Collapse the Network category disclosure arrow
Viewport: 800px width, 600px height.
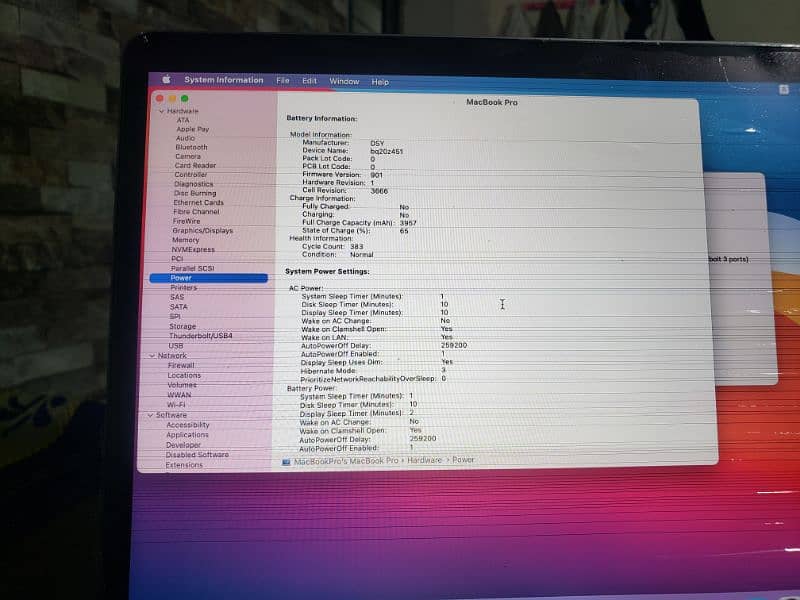(x=151, y=356)
